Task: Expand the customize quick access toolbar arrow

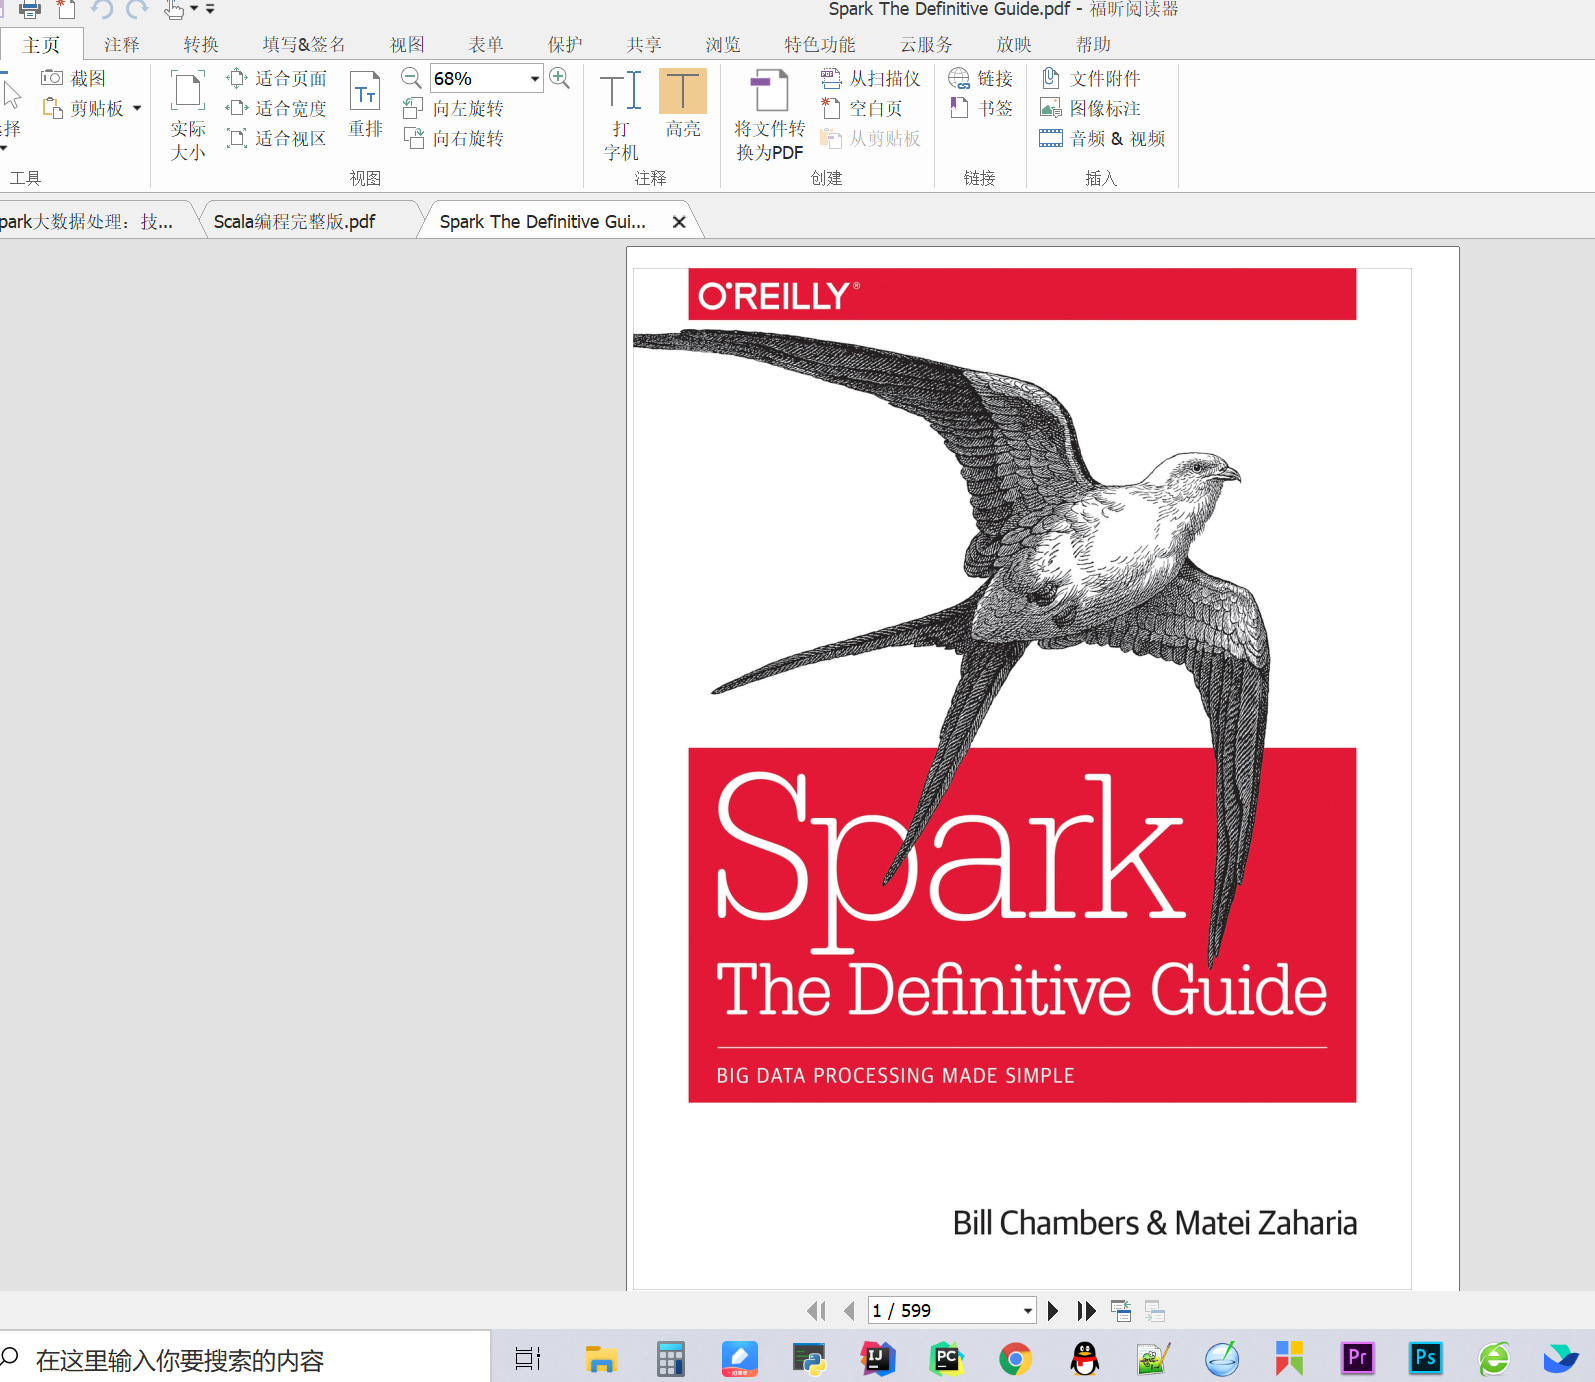Action: (210, 10)
